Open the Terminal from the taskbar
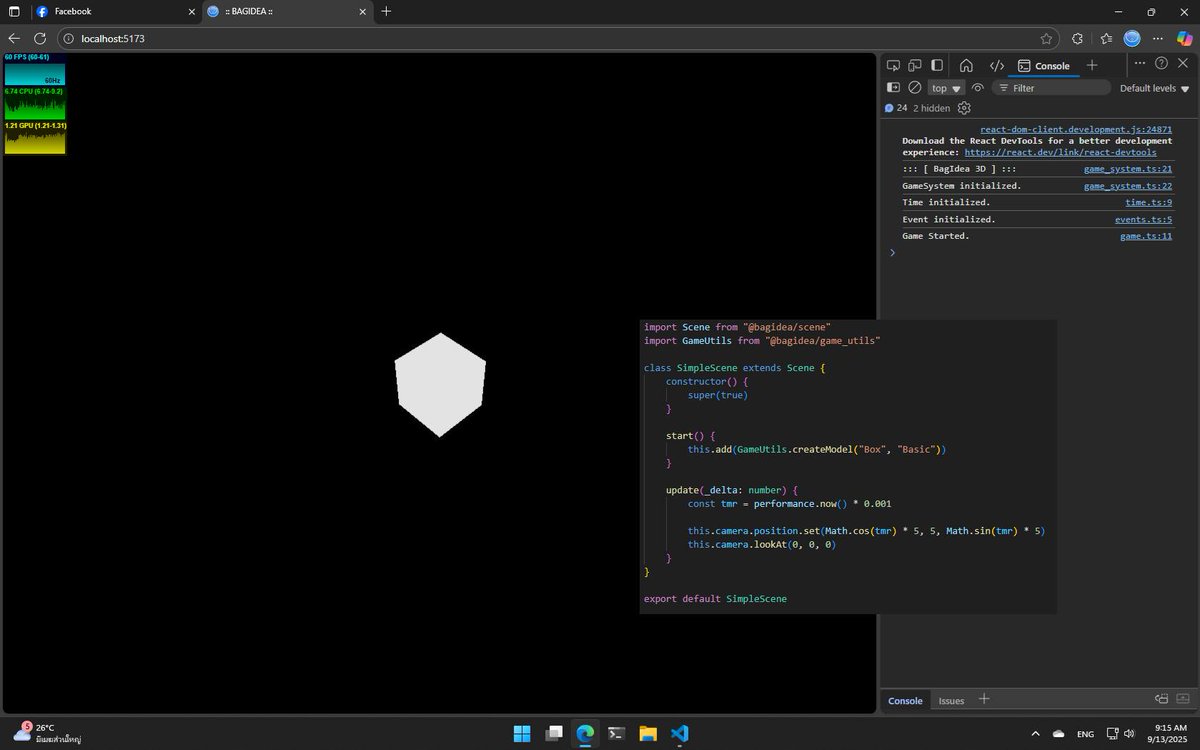 tap(617, 733)
